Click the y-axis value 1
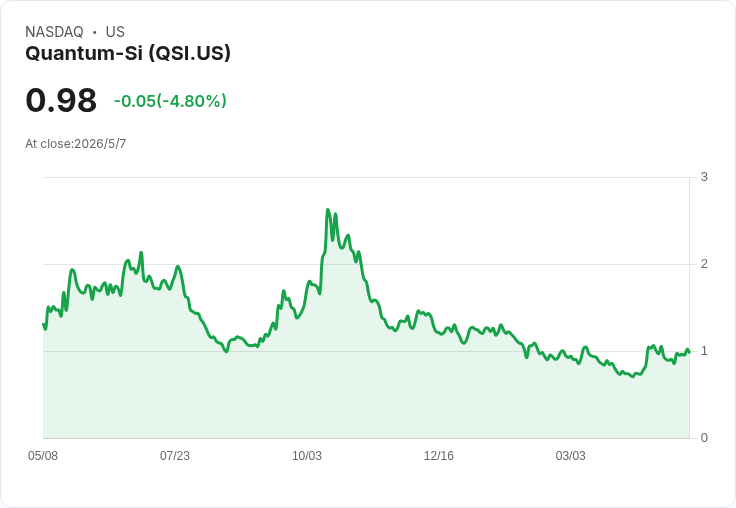 point(704,351)
